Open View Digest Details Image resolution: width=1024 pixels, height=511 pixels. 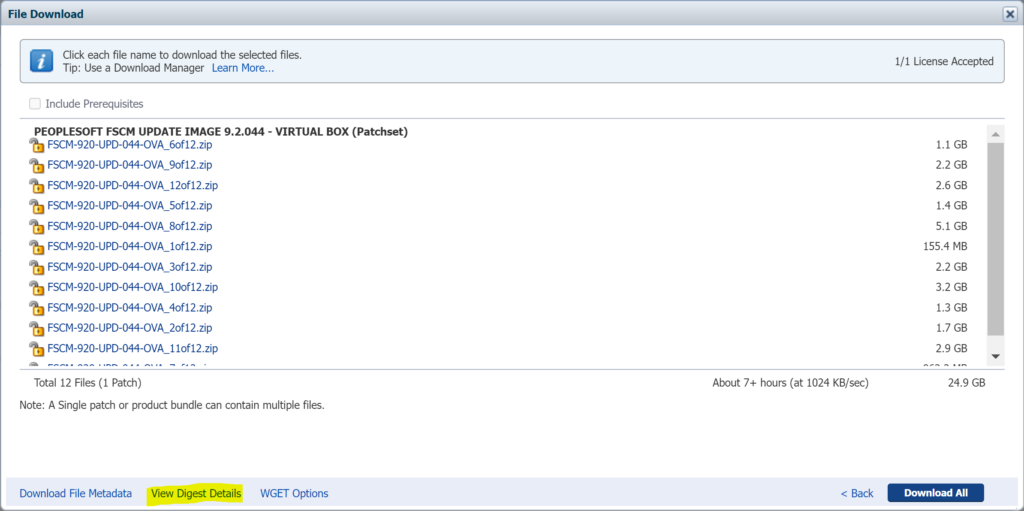tap(196, 493)
